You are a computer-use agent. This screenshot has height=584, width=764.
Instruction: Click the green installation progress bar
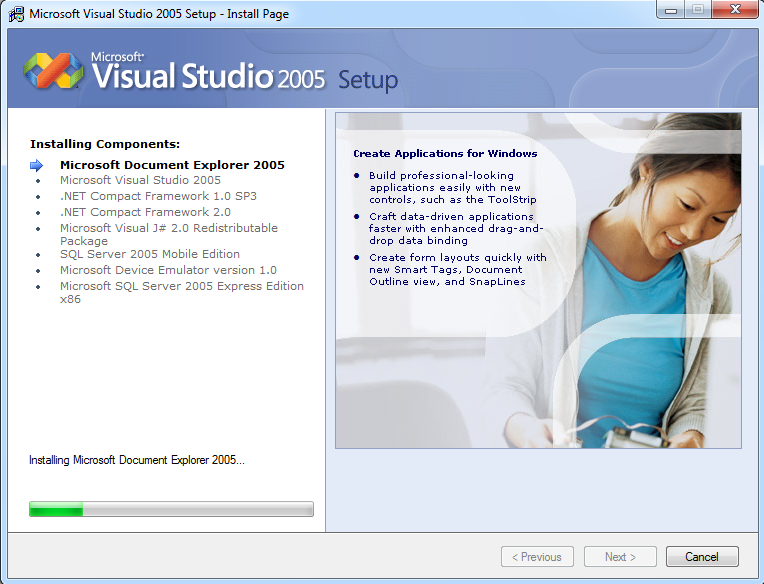pos(171,509)
